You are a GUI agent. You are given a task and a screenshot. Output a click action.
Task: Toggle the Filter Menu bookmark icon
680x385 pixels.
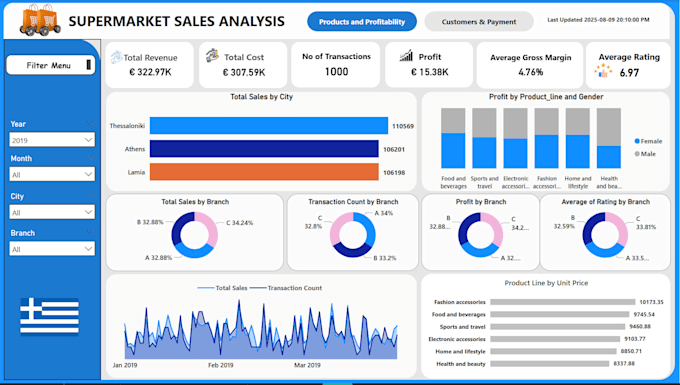(x=89, y=65)
